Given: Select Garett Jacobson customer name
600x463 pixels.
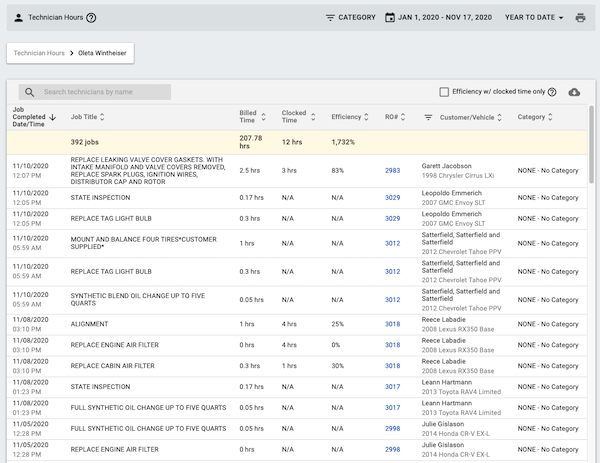Looking at the screenshot, I should (x=446, y=166).
